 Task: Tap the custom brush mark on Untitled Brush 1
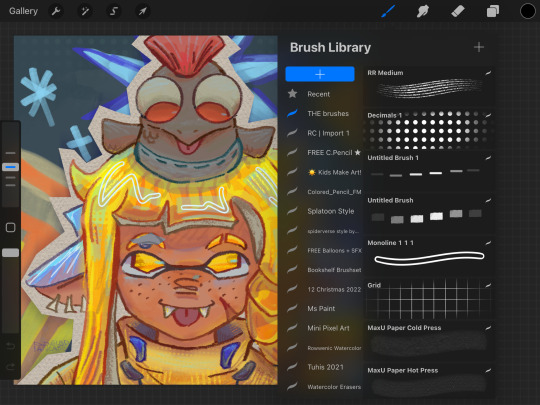(488, 158)
